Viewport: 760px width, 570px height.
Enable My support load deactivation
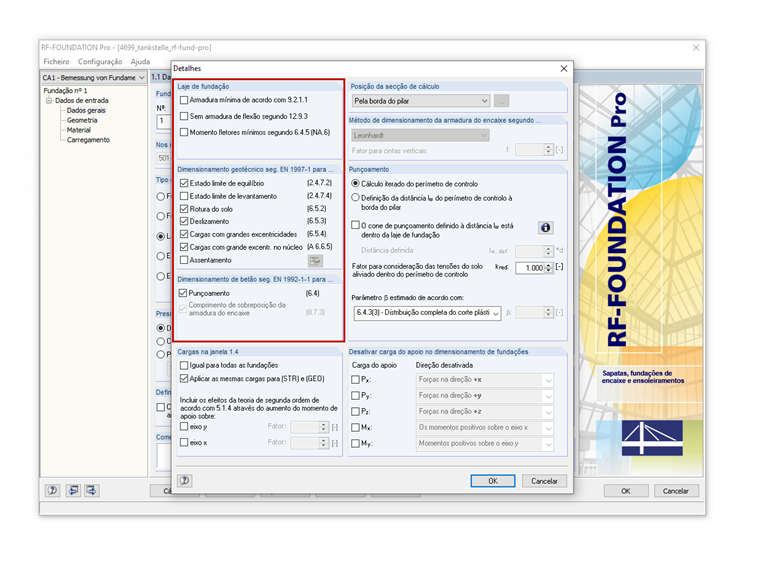tap(355, 443)
